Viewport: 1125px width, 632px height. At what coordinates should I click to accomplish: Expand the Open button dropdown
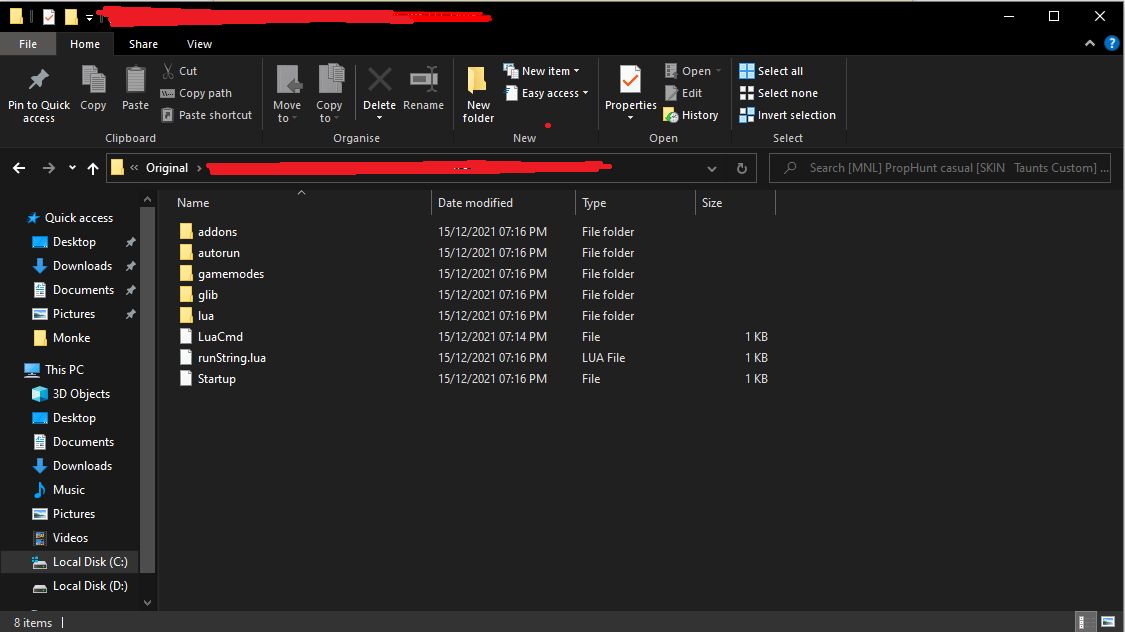coord(718,71)
